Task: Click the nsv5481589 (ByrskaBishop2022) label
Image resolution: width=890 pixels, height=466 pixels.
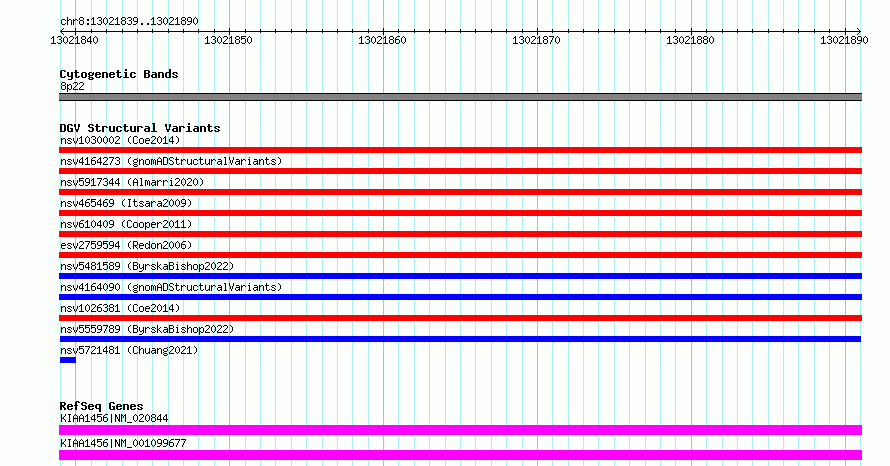Action: pos(147,266)
